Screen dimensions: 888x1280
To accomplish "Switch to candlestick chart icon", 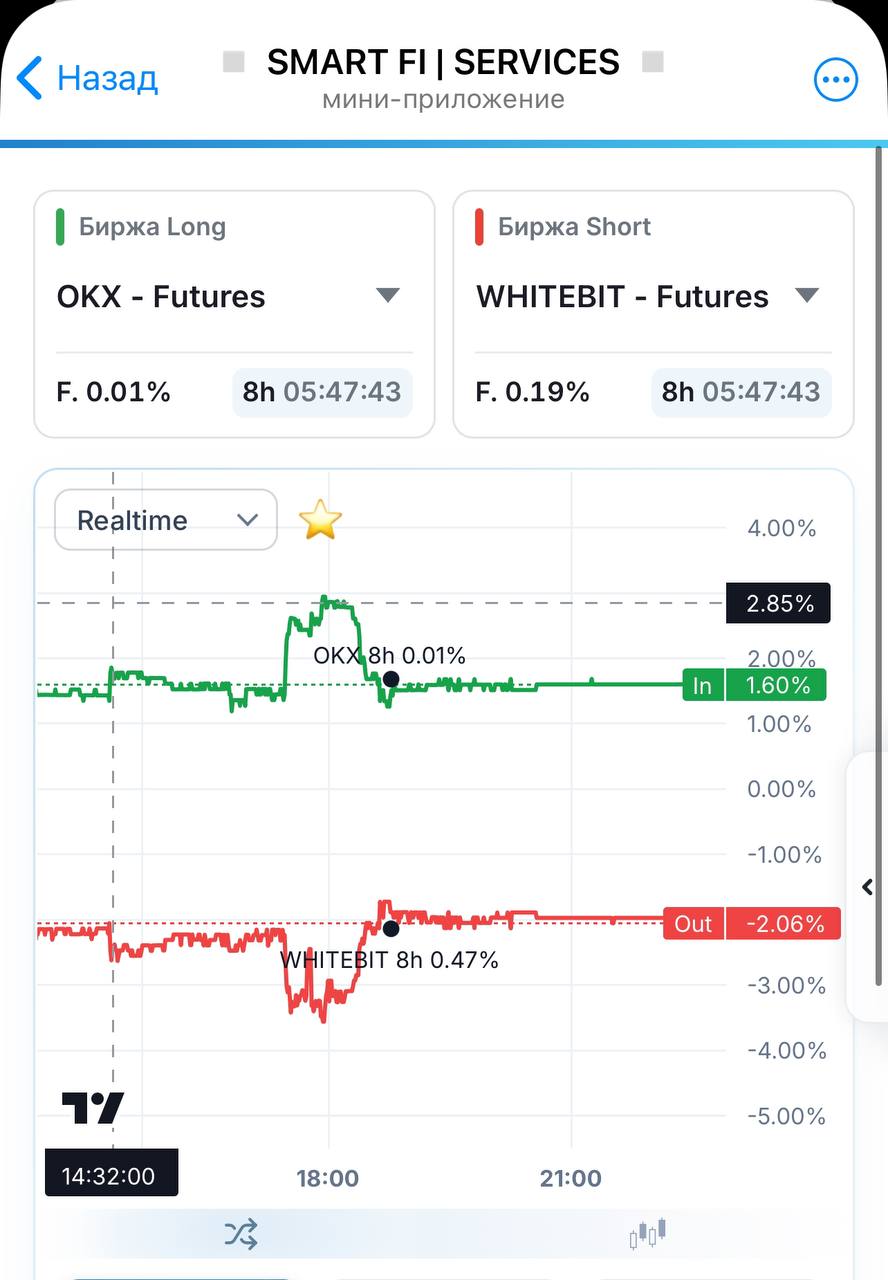I will [647, 1234].
